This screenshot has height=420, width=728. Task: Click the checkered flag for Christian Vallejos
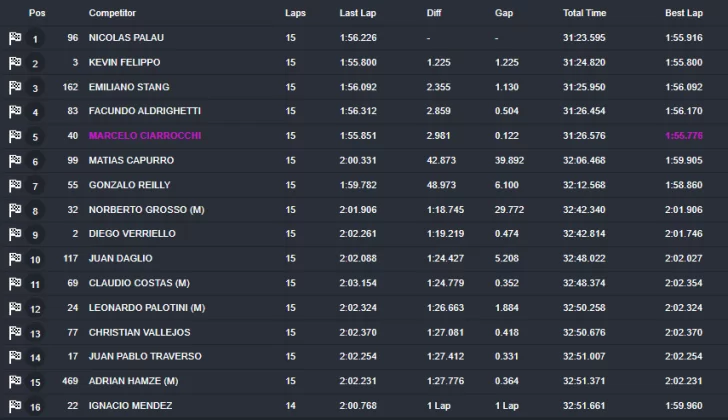[x=15, y=332]
